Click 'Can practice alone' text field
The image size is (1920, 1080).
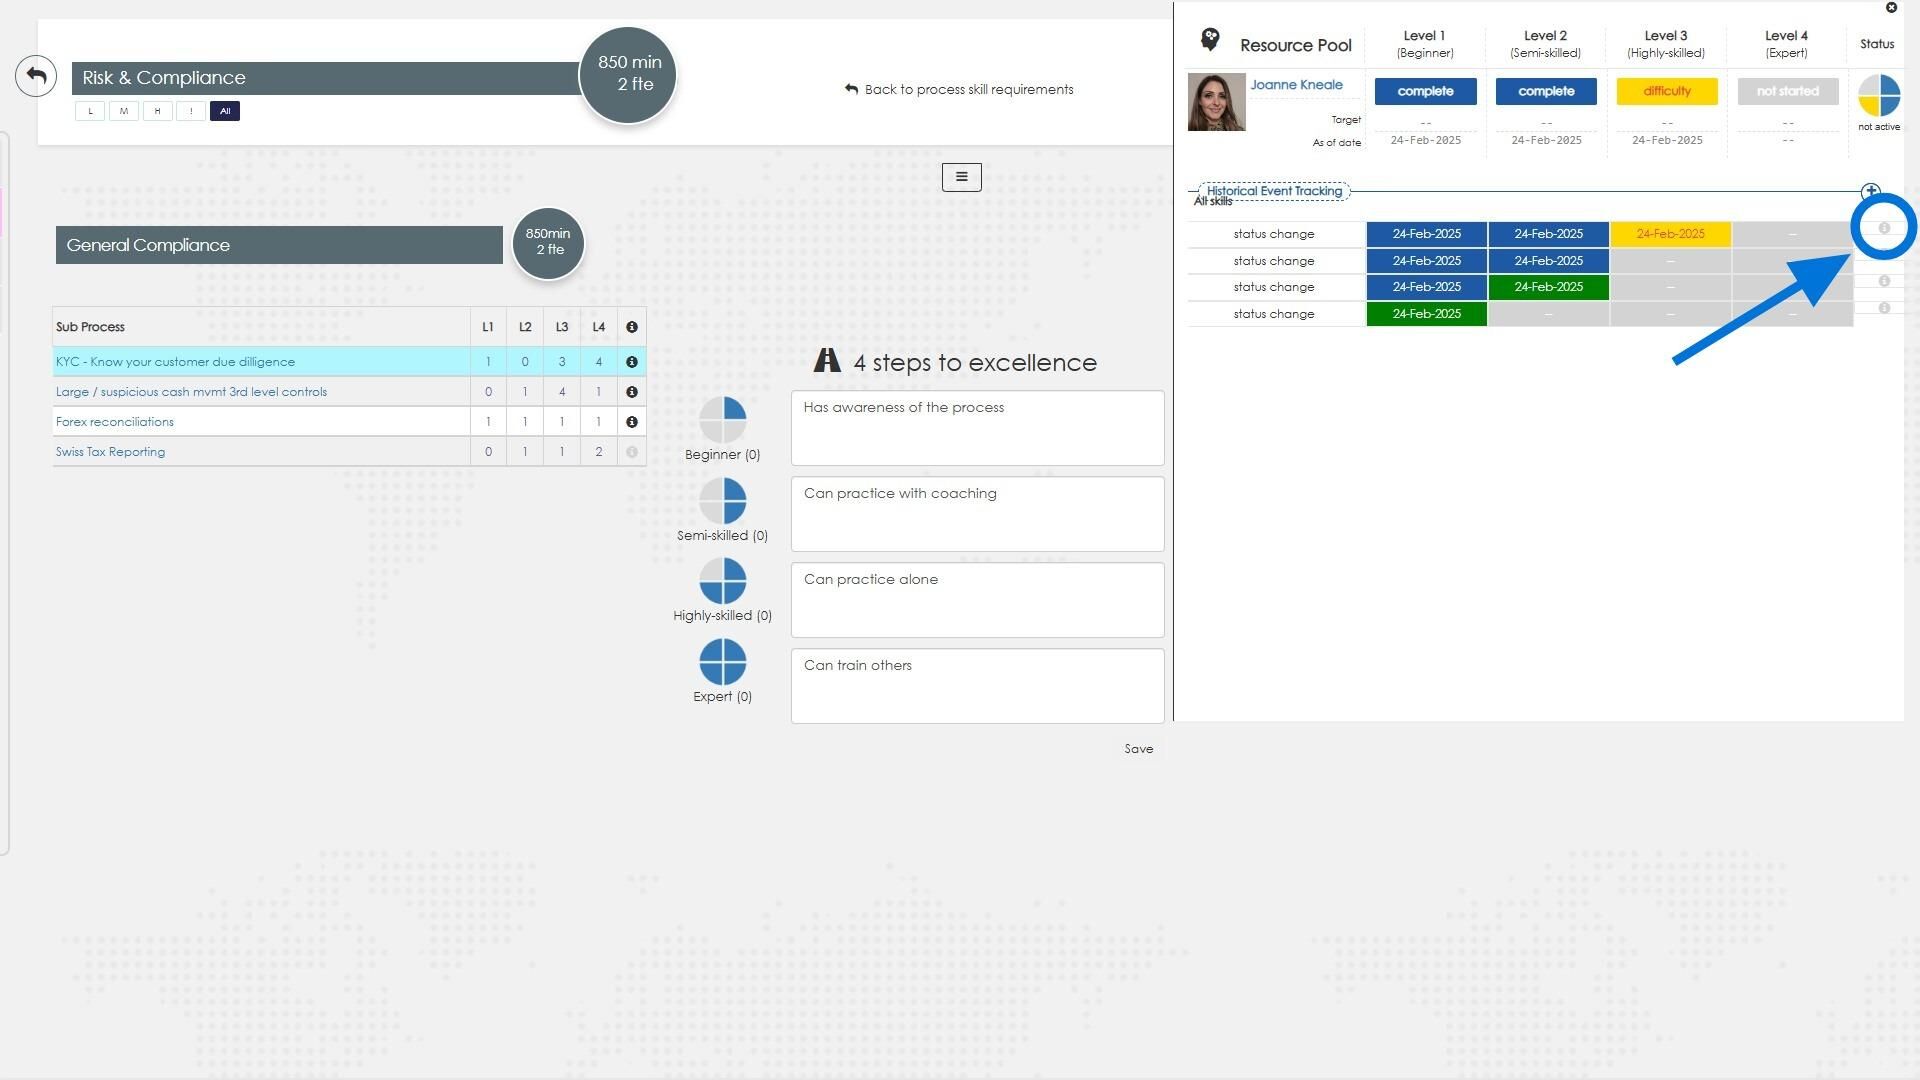click(977, 600)
